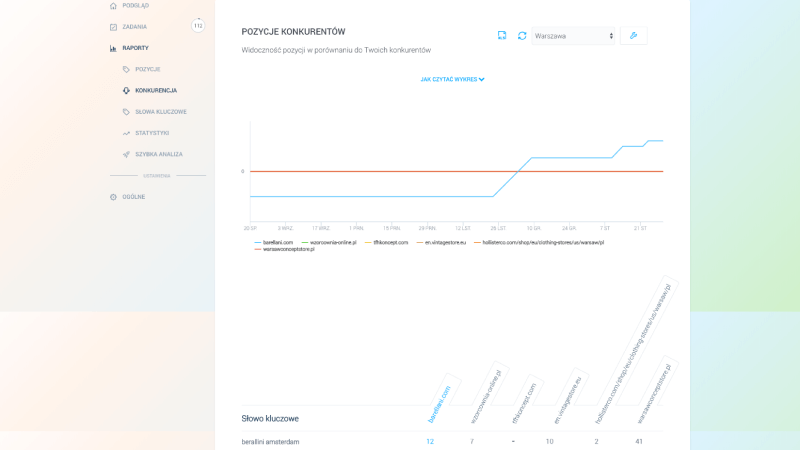Click position value 10 in table
Screen dimensions: 800x450
[x=549, y=442]
